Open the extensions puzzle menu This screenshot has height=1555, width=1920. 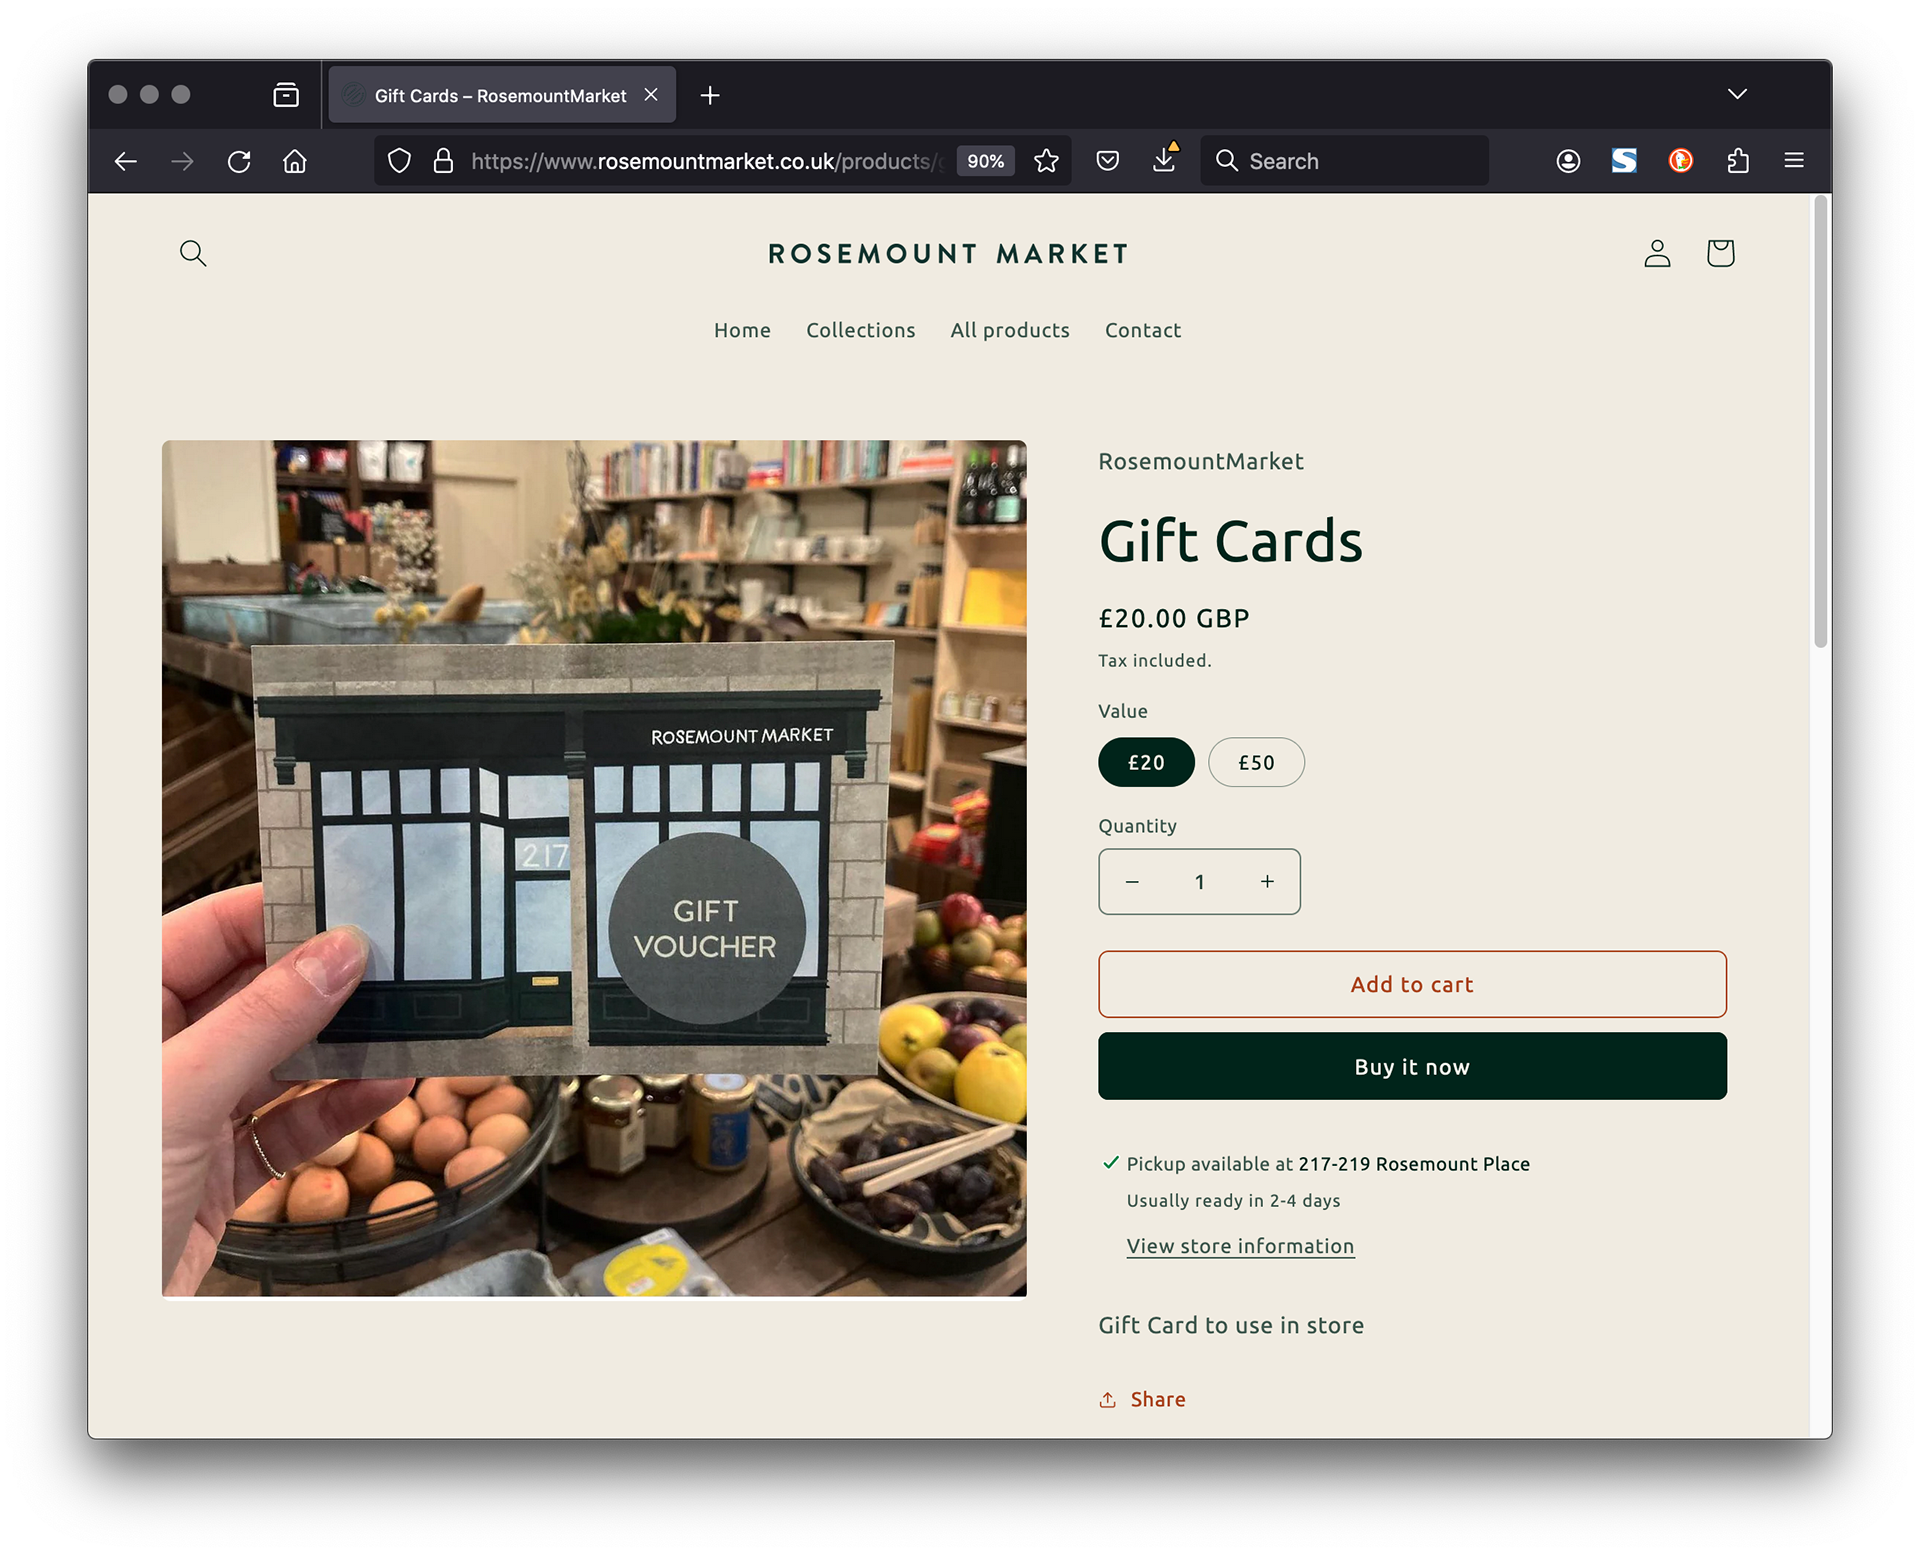coord(1738,161)
